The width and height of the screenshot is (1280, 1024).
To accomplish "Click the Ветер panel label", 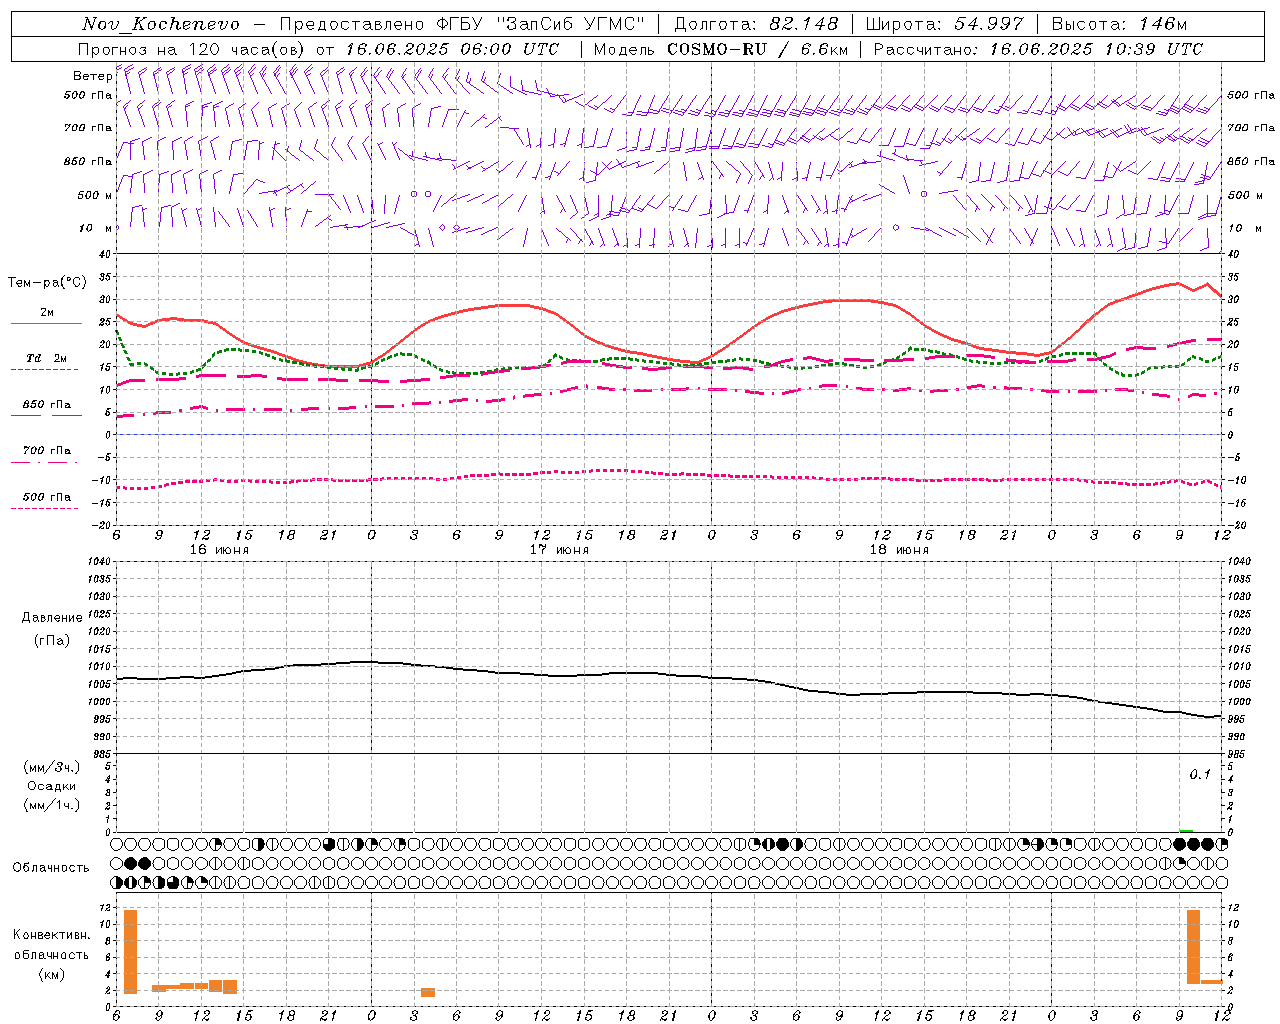I will 92,76.
